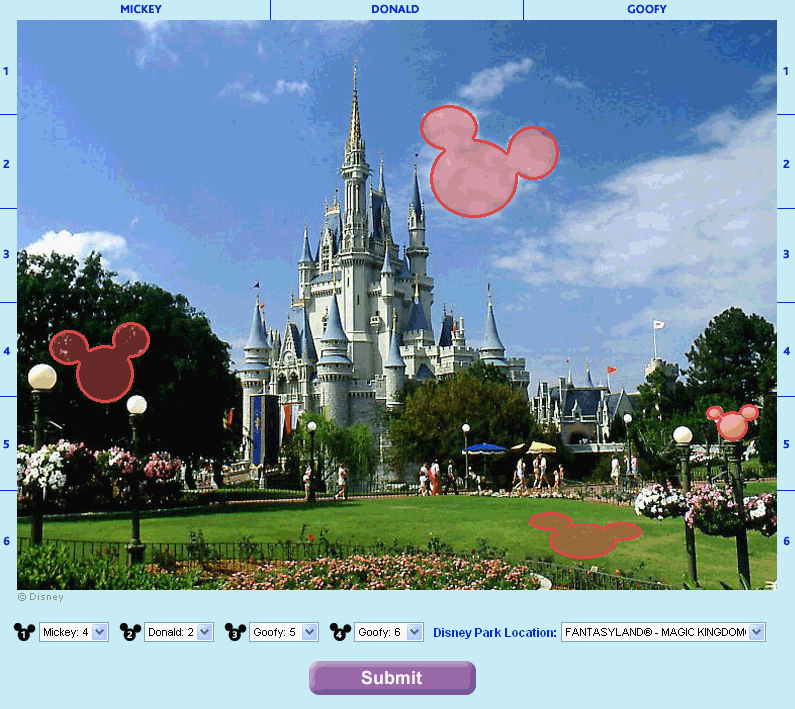The height and width of the screenshot is (709, 795).
Task: Click the left row label 1
Action: pyautogui.click(x=6, y=71)
